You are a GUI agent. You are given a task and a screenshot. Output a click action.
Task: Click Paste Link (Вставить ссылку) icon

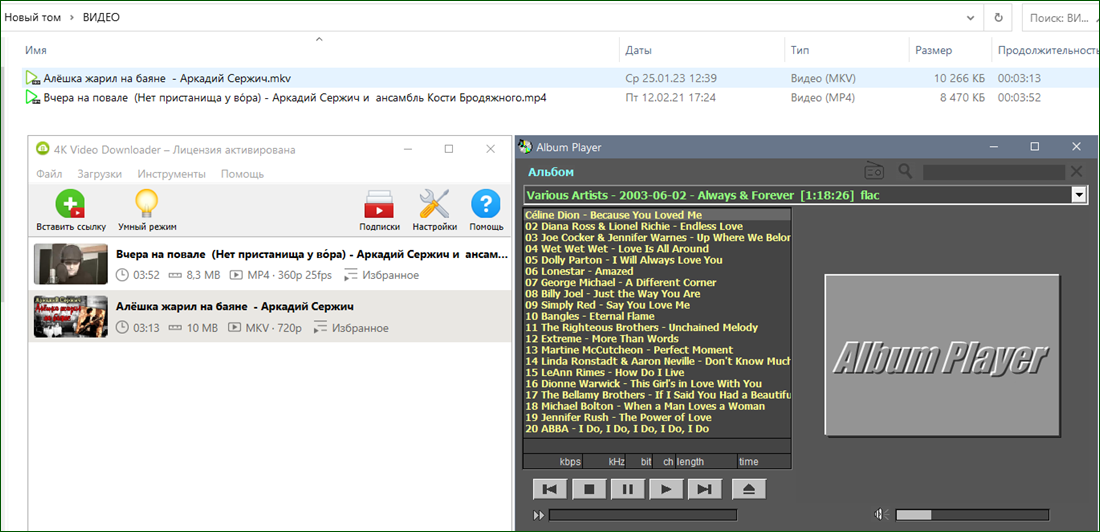coord(70,205)
